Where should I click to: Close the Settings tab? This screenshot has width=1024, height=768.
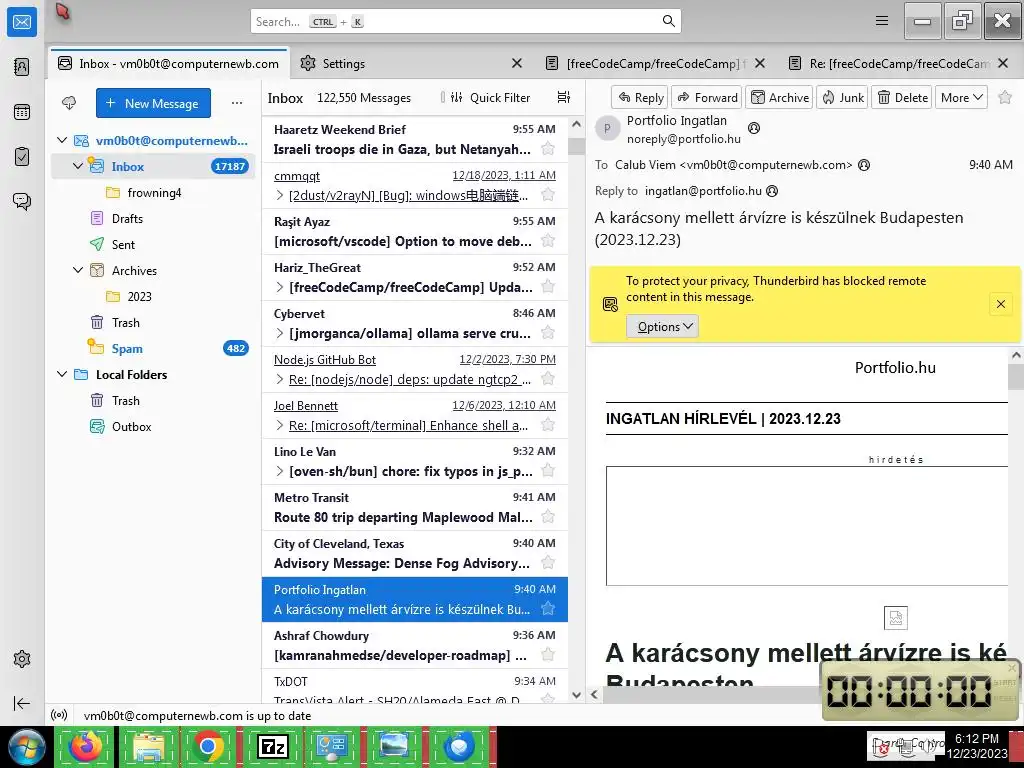517,63
